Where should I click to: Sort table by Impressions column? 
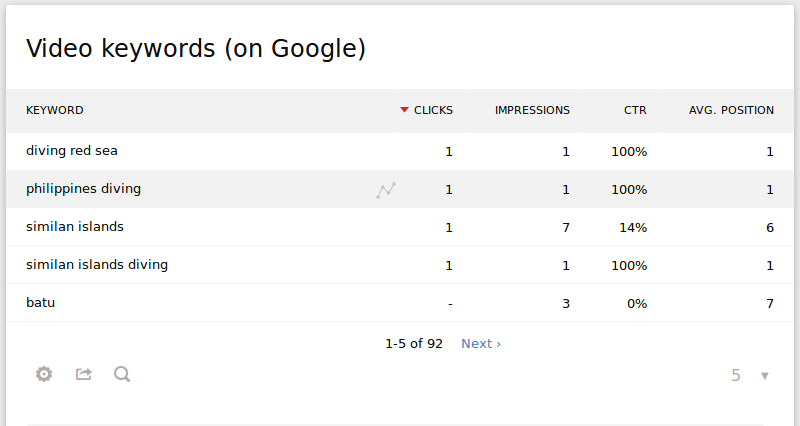tap(532, 110)
